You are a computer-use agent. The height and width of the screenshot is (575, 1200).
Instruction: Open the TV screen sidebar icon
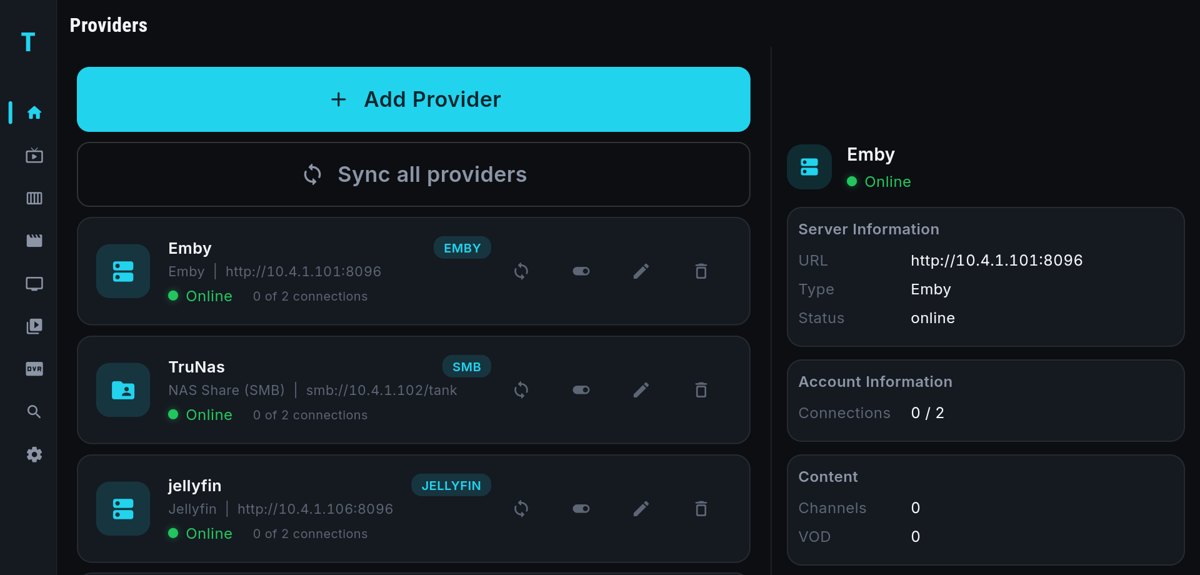click(x=34, y=284)
